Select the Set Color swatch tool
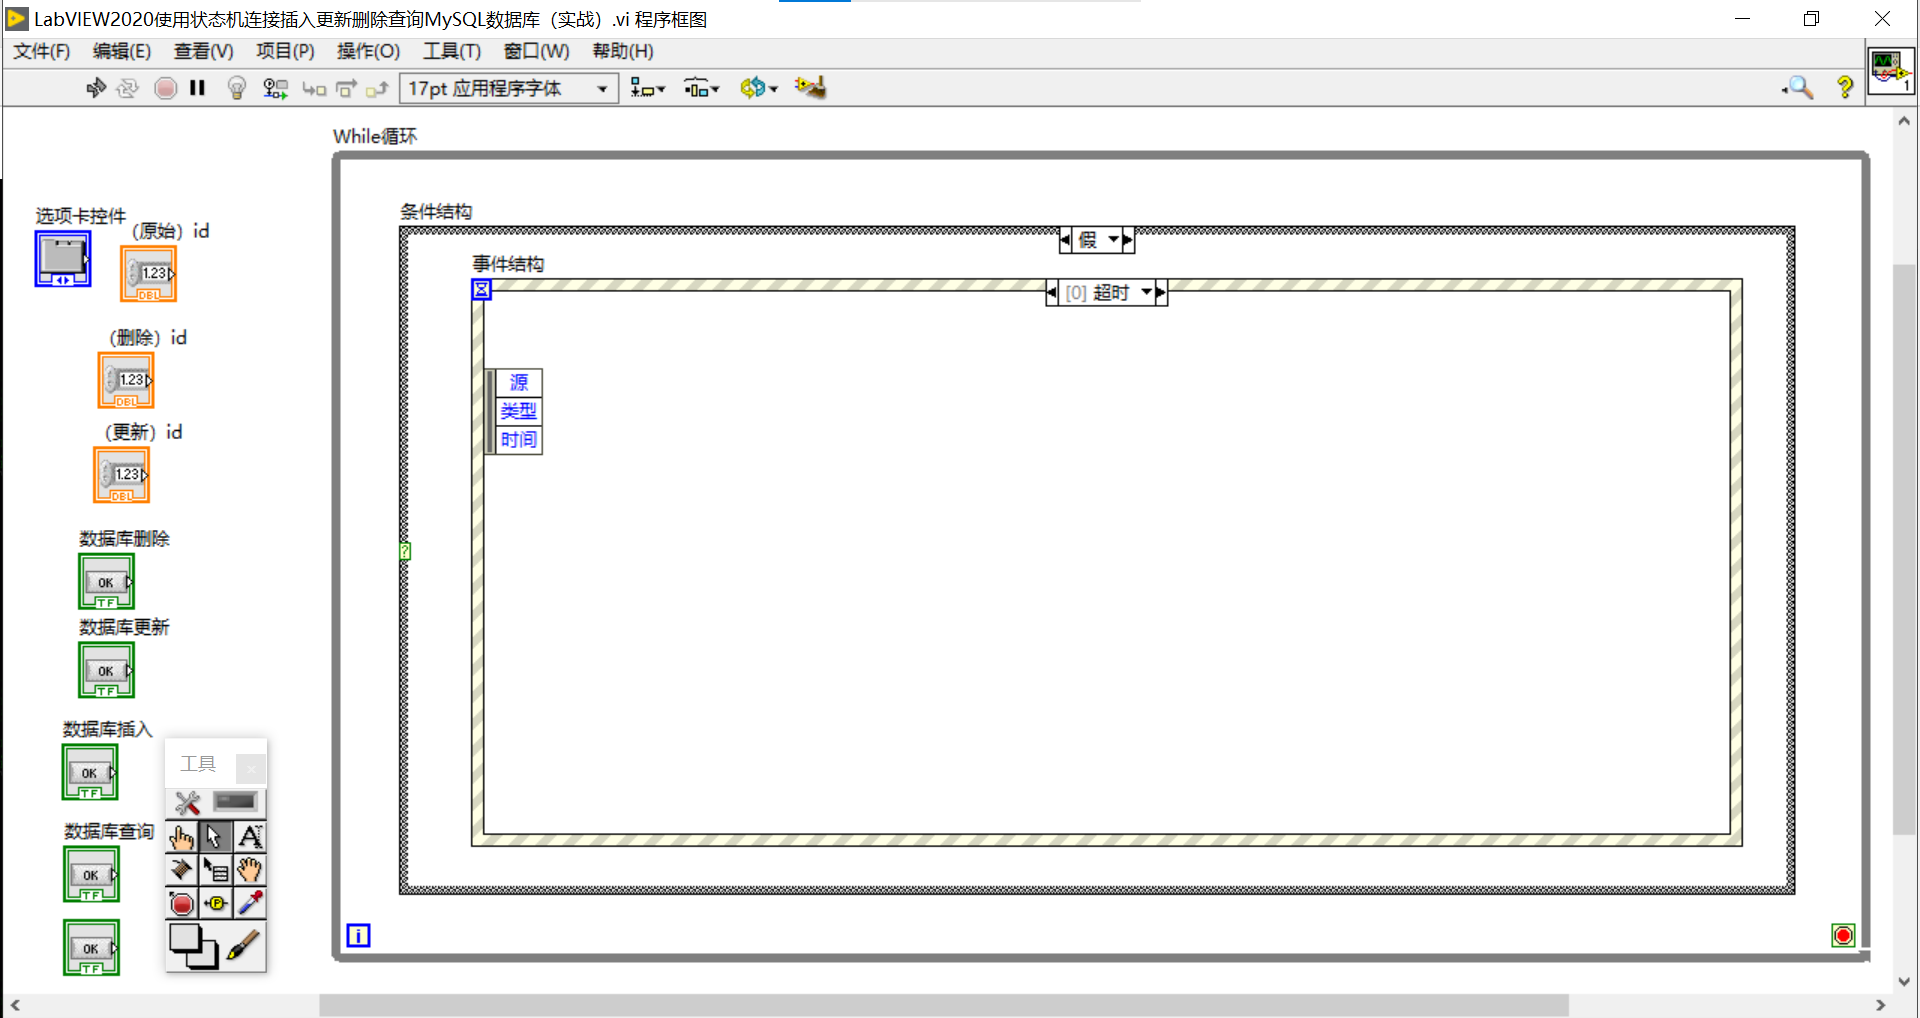 click(x=244, y=947)
